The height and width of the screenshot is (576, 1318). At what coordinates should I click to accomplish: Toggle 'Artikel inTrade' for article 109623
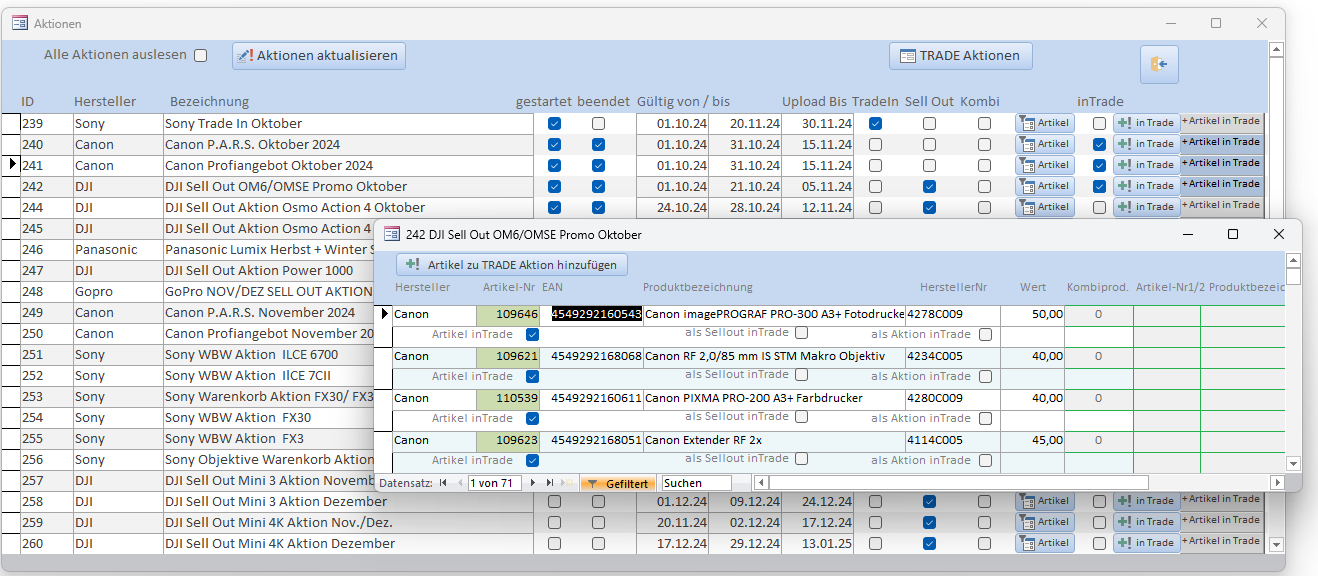pyautogui.click(x=532, y=461)
